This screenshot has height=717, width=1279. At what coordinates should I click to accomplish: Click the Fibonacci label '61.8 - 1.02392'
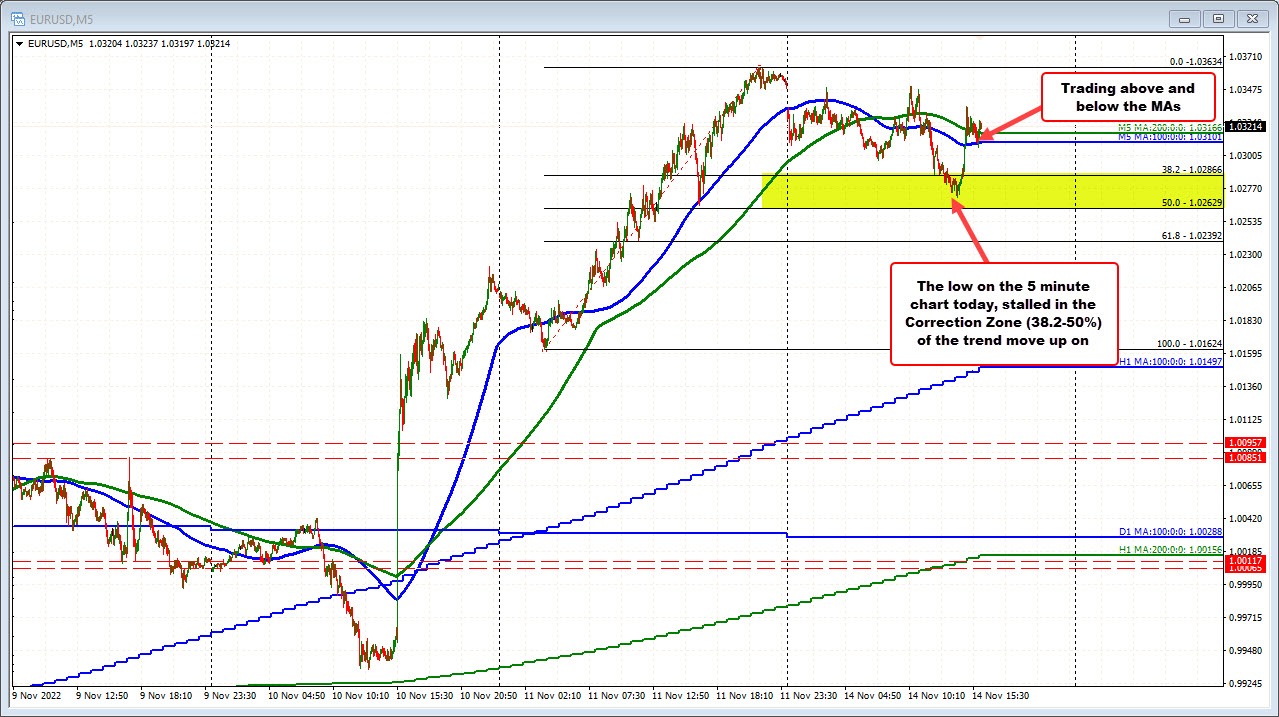(1192, 236)
